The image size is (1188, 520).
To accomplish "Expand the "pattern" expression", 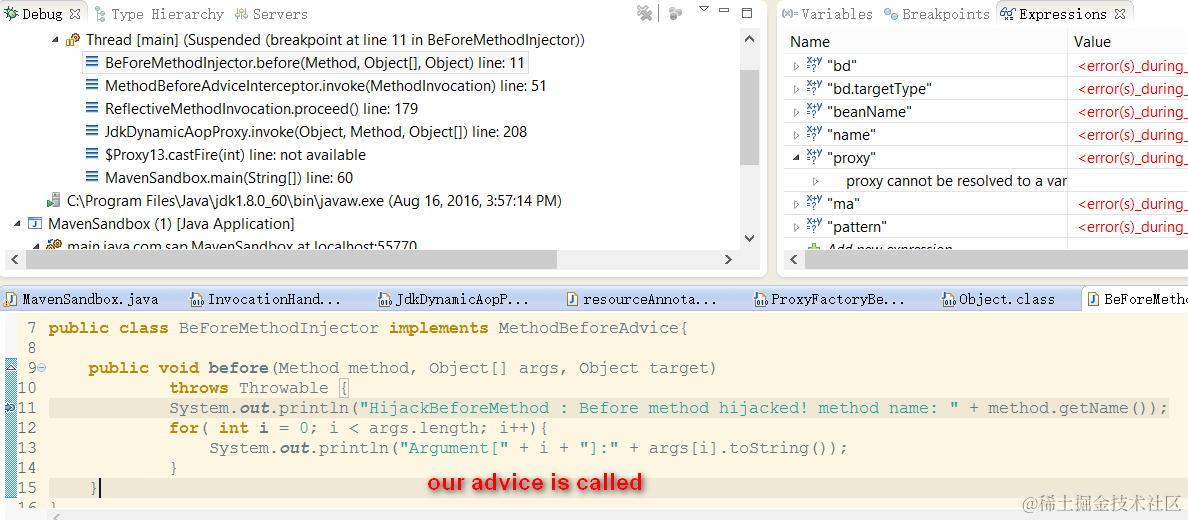I will 796,227.
